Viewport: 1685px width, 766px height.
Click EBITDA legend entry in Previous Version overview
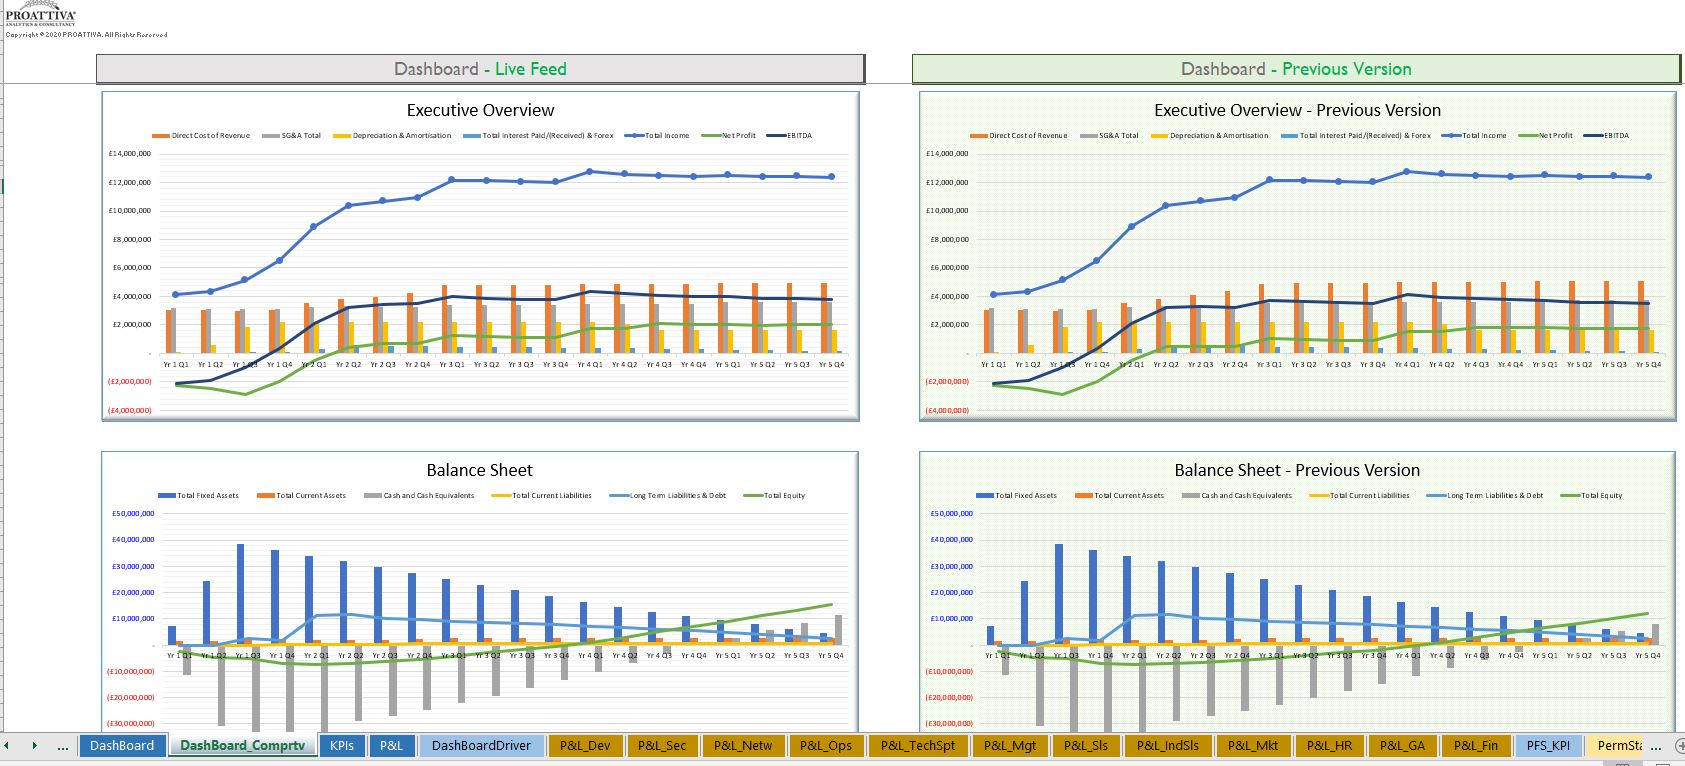tap(1615, 136)
